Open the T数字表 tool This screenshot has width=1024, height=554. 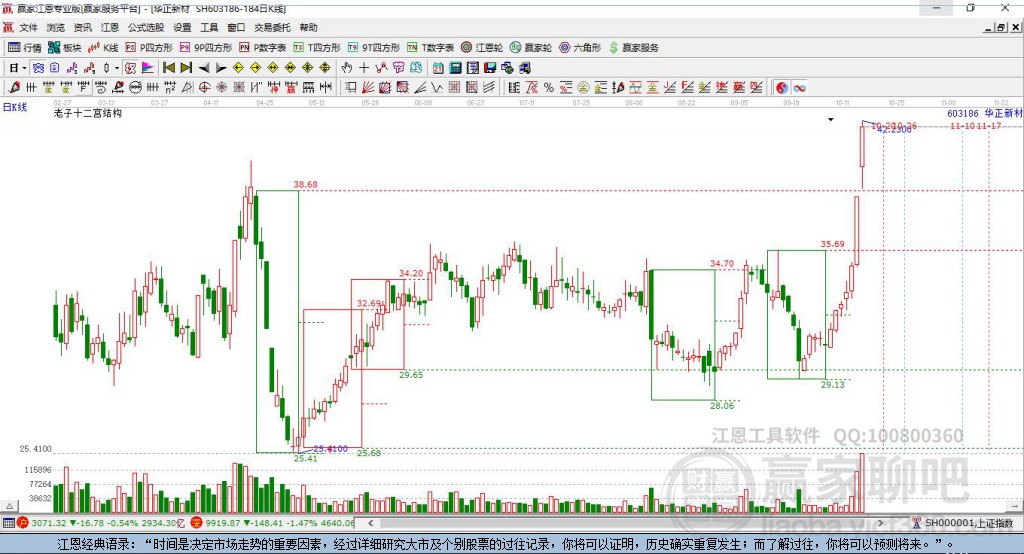pyautogui.click(x=430, y=48)
